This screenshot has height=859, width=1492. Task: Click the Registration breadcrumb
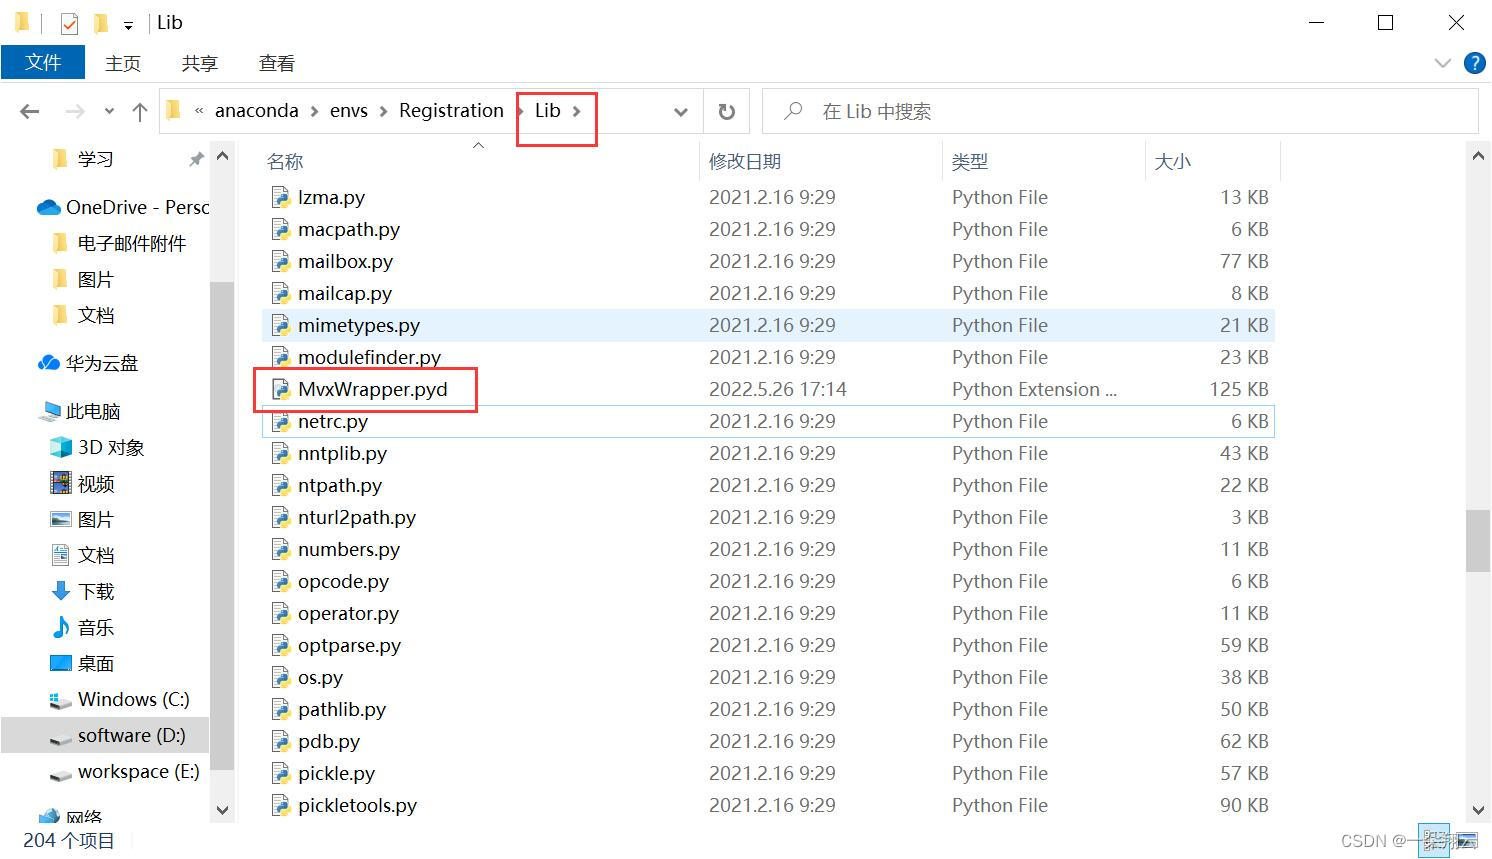451,110
